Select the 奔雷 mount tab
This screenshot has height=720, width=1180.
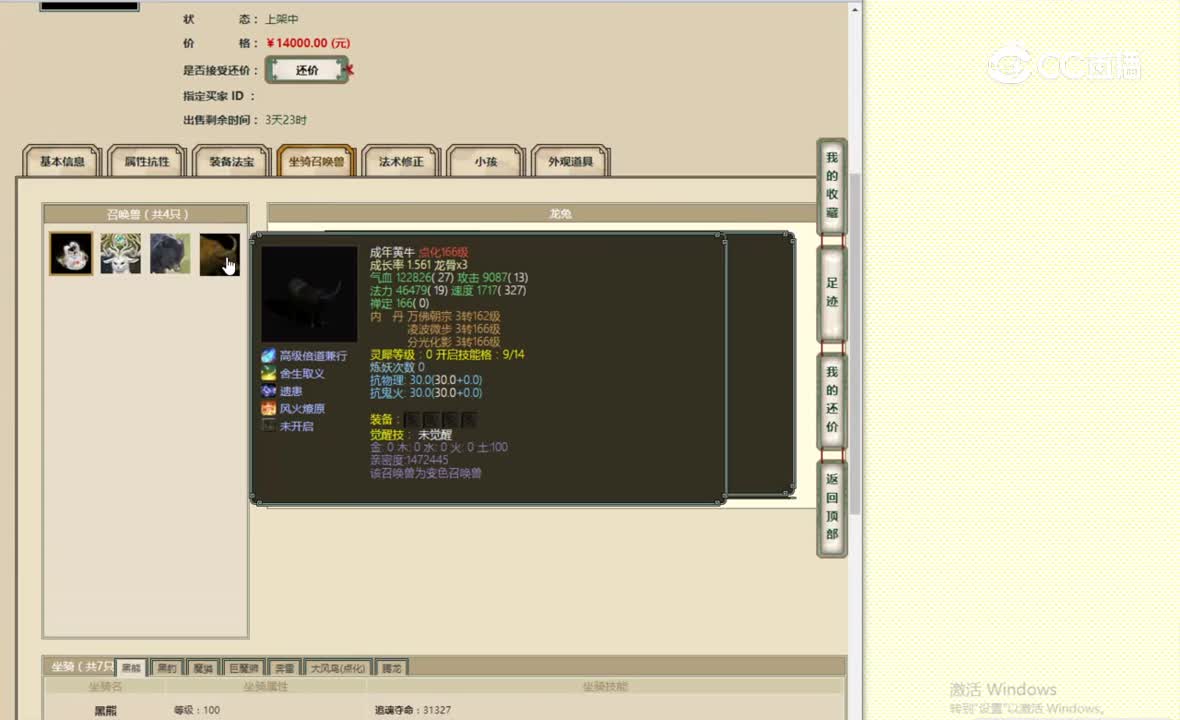pyautogui.click(x=284, y=667)
